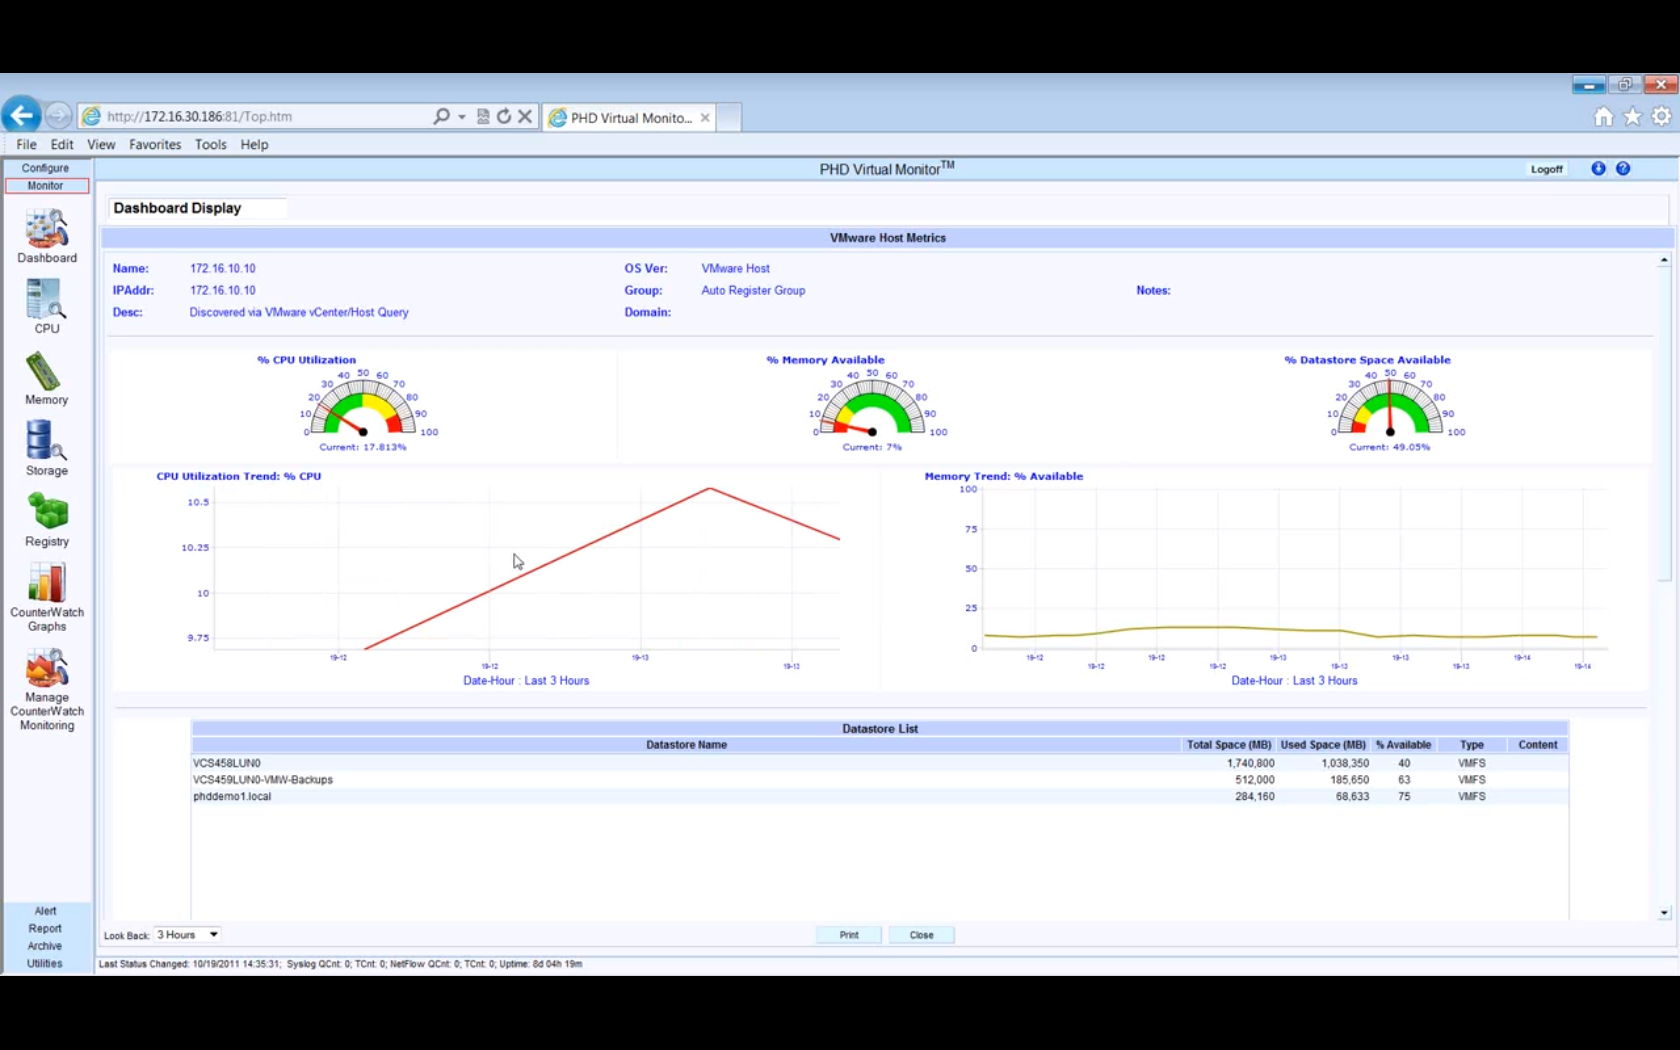Open the Utilities section link
Viewport: 1680px width, 1050px height.
click(x=46, y=964)
